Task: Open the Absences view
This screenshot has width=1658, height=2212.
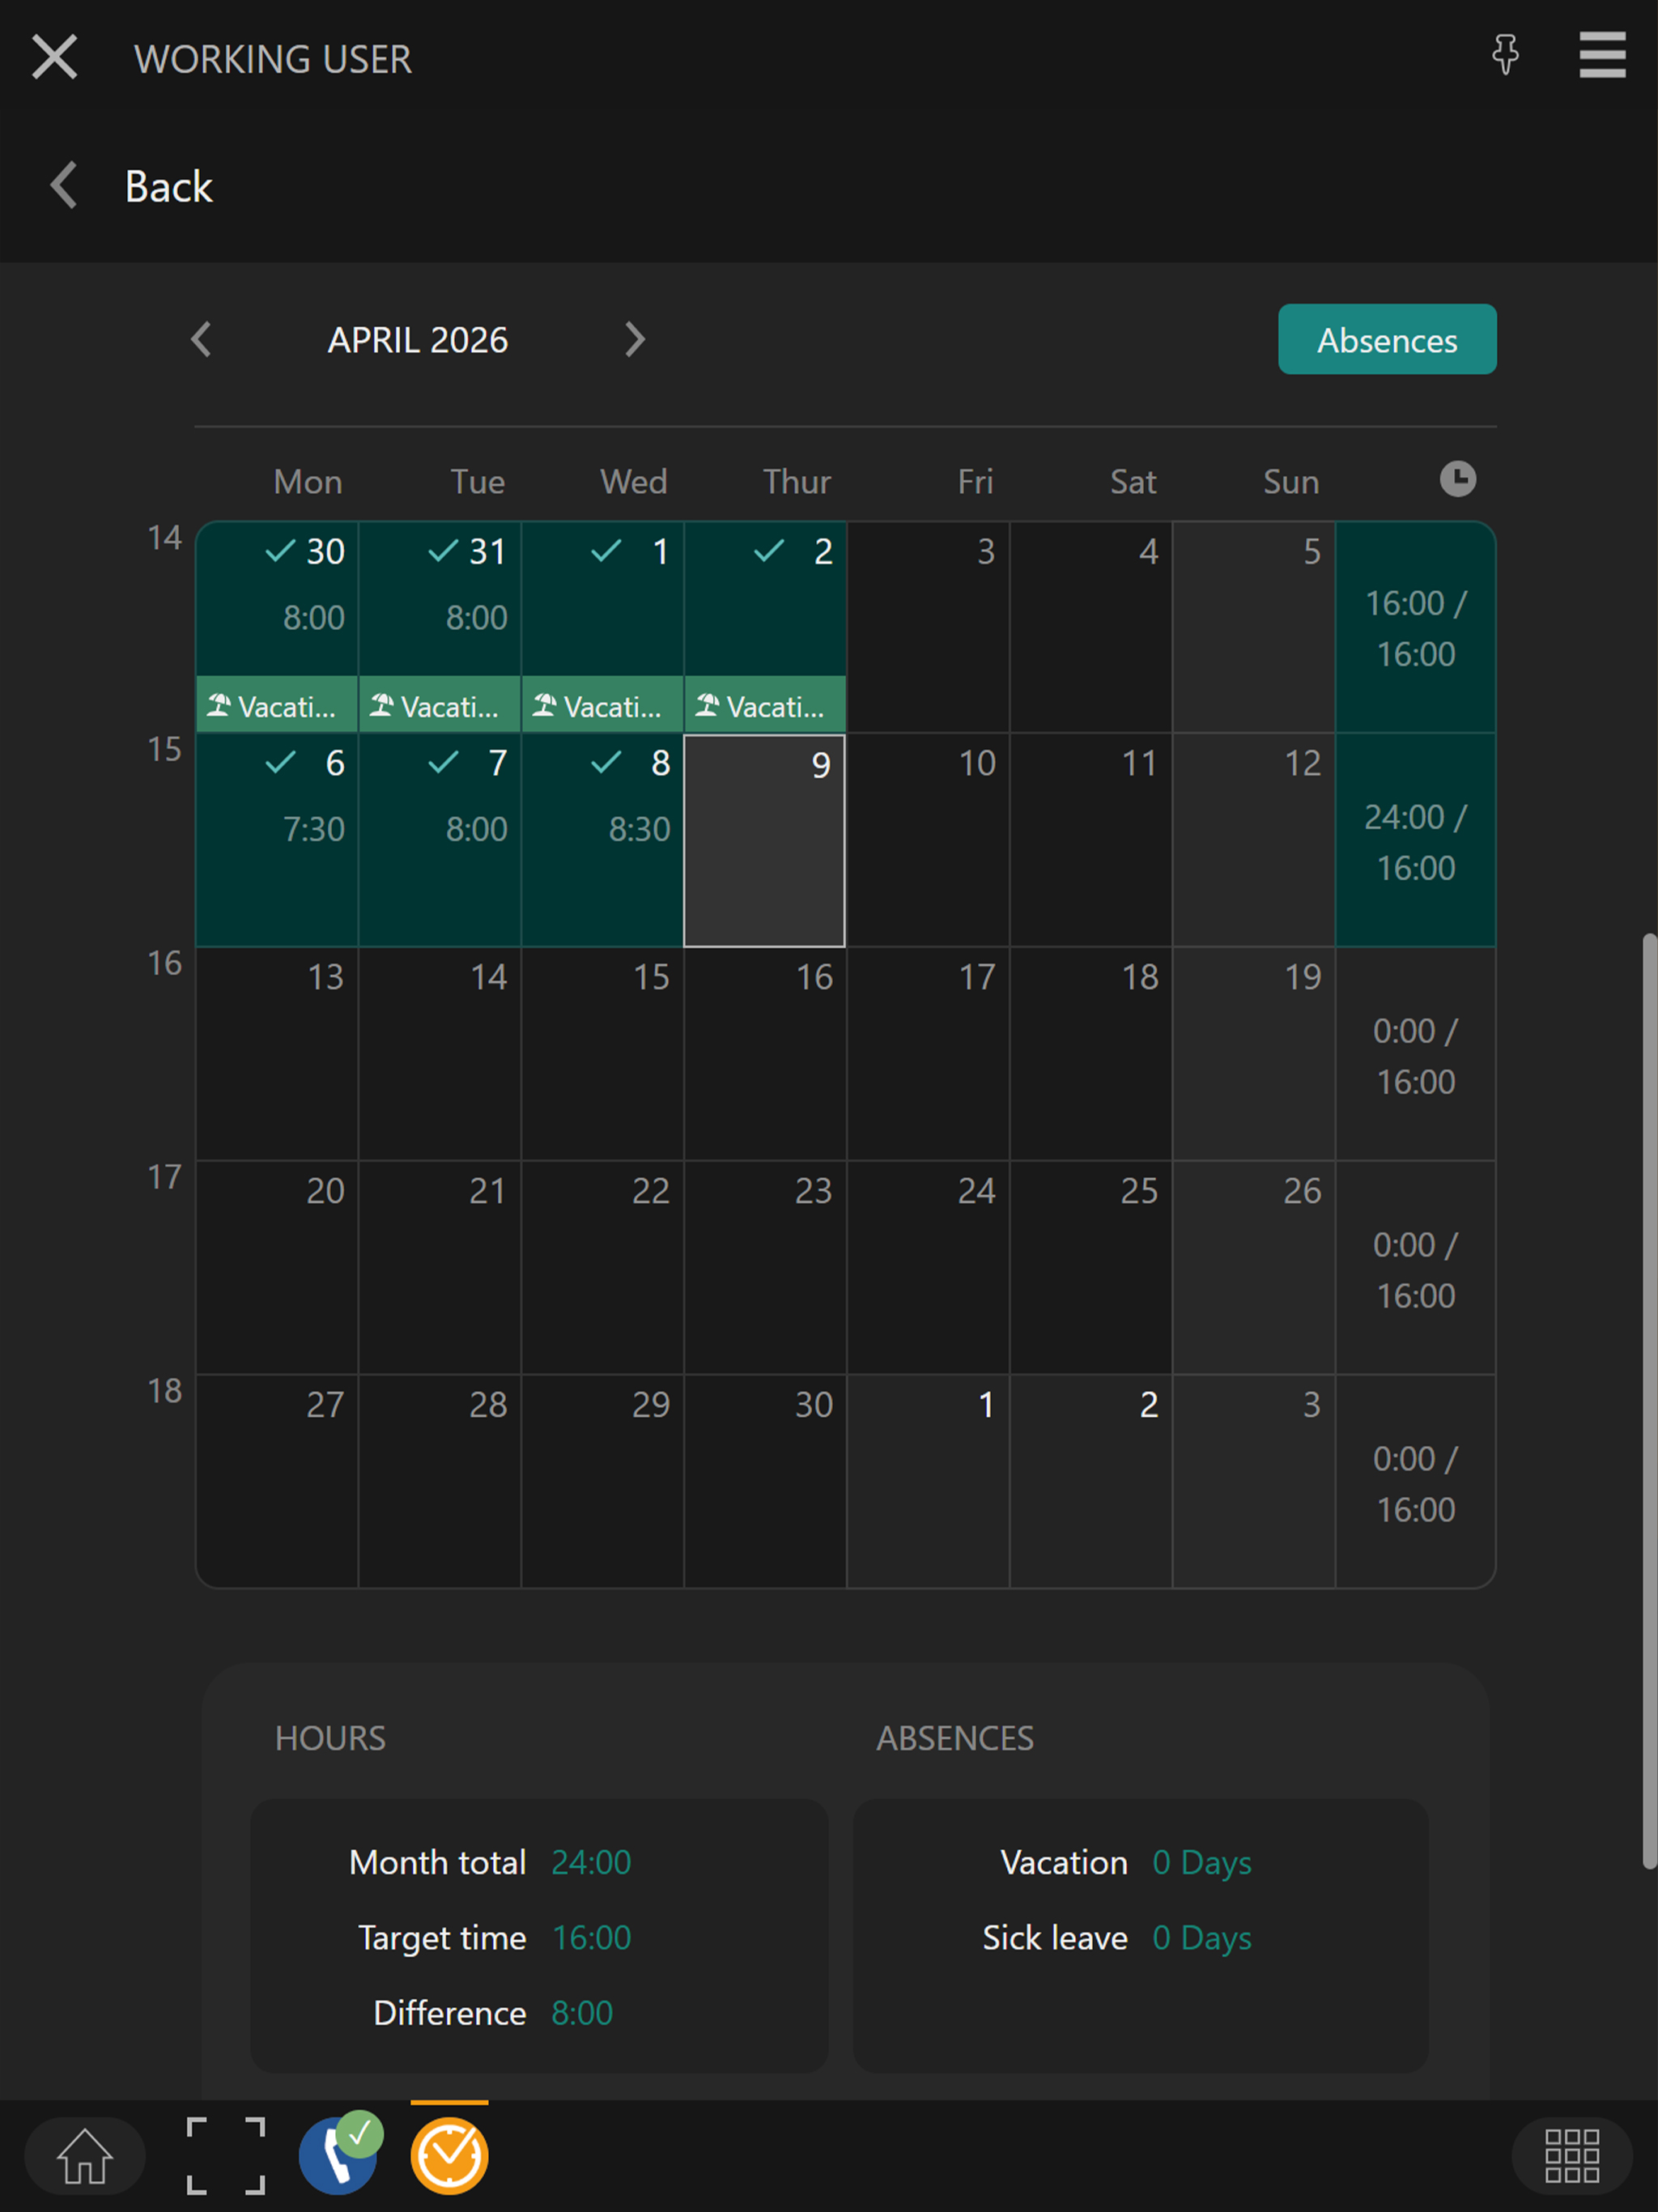Action: click(1387, 340)
